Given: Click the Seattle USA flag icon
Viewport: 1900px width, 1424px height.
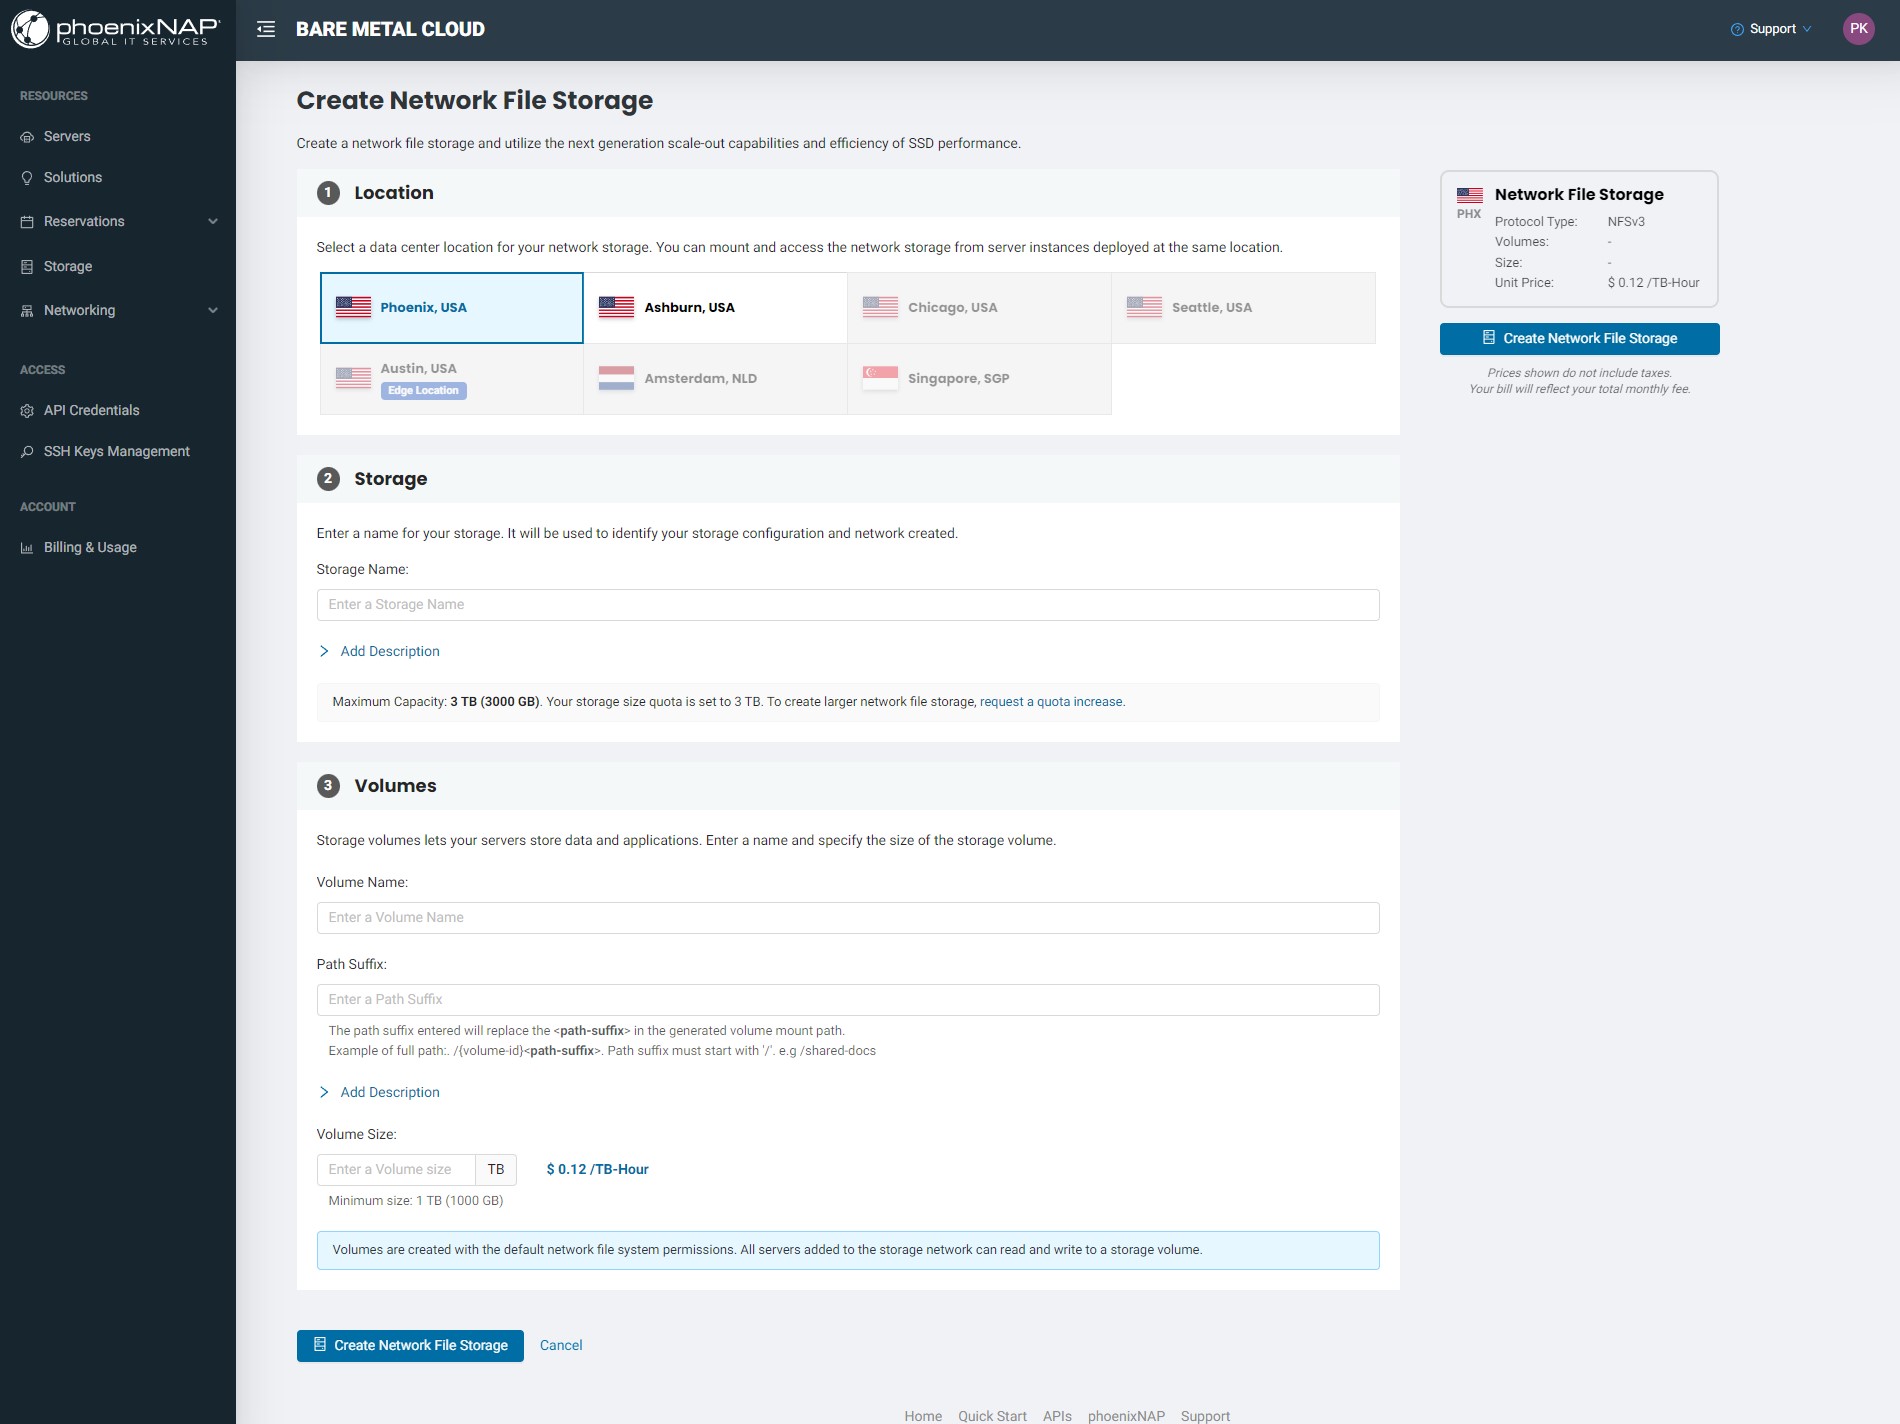Looking at the screenshot, I should coord(1144,307).
